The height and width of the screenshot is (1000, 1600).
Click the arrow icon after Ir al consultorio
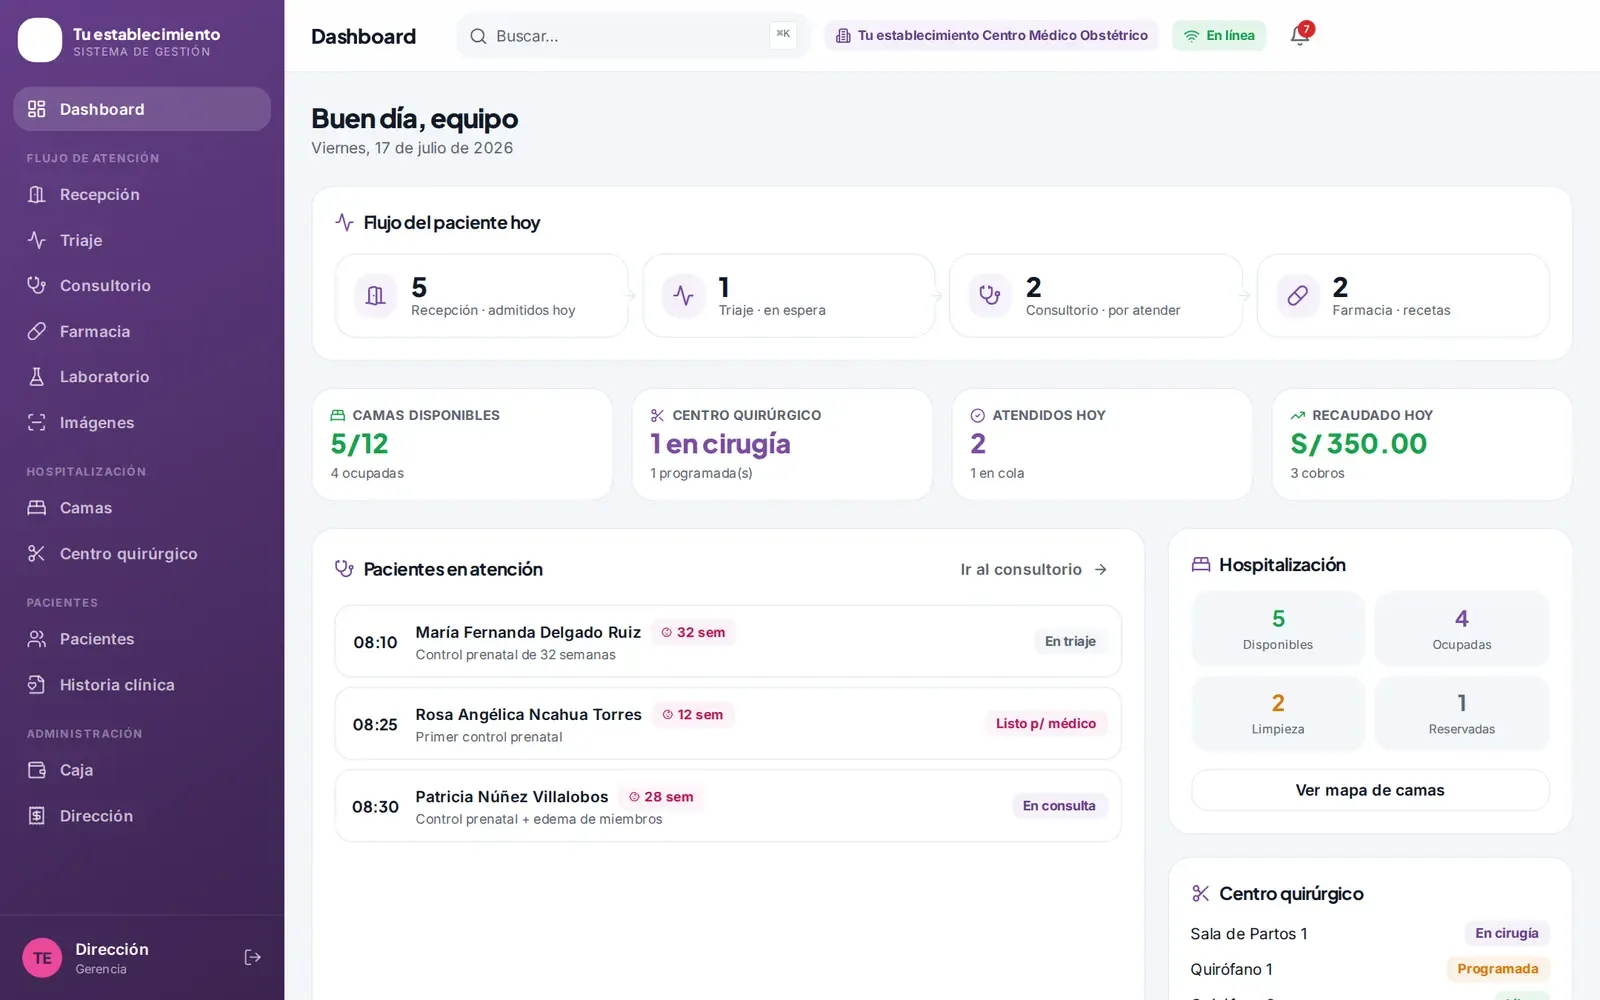click(x=1101, y=569)
